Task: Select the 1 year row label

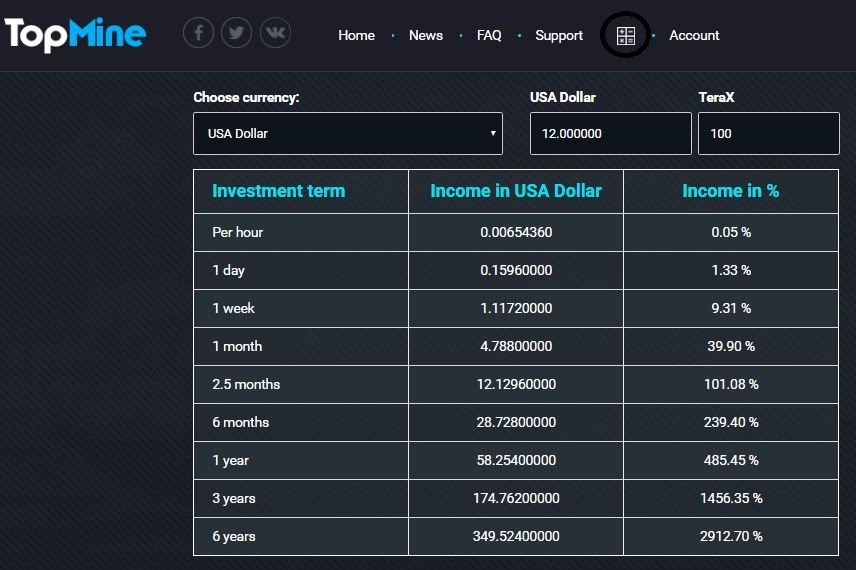Action: (230, 460)
